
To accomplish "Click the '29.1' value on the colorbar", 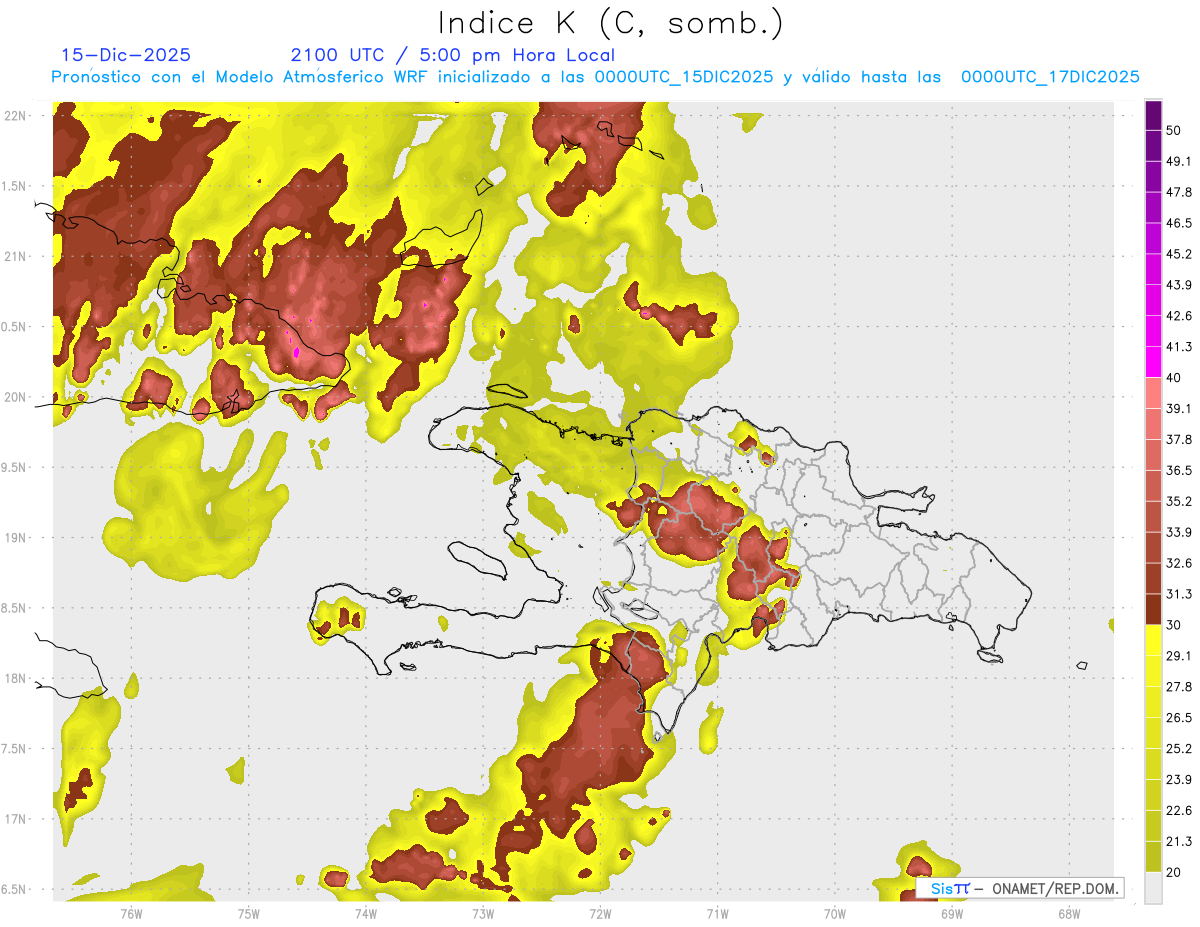I will coord(1180,656).
